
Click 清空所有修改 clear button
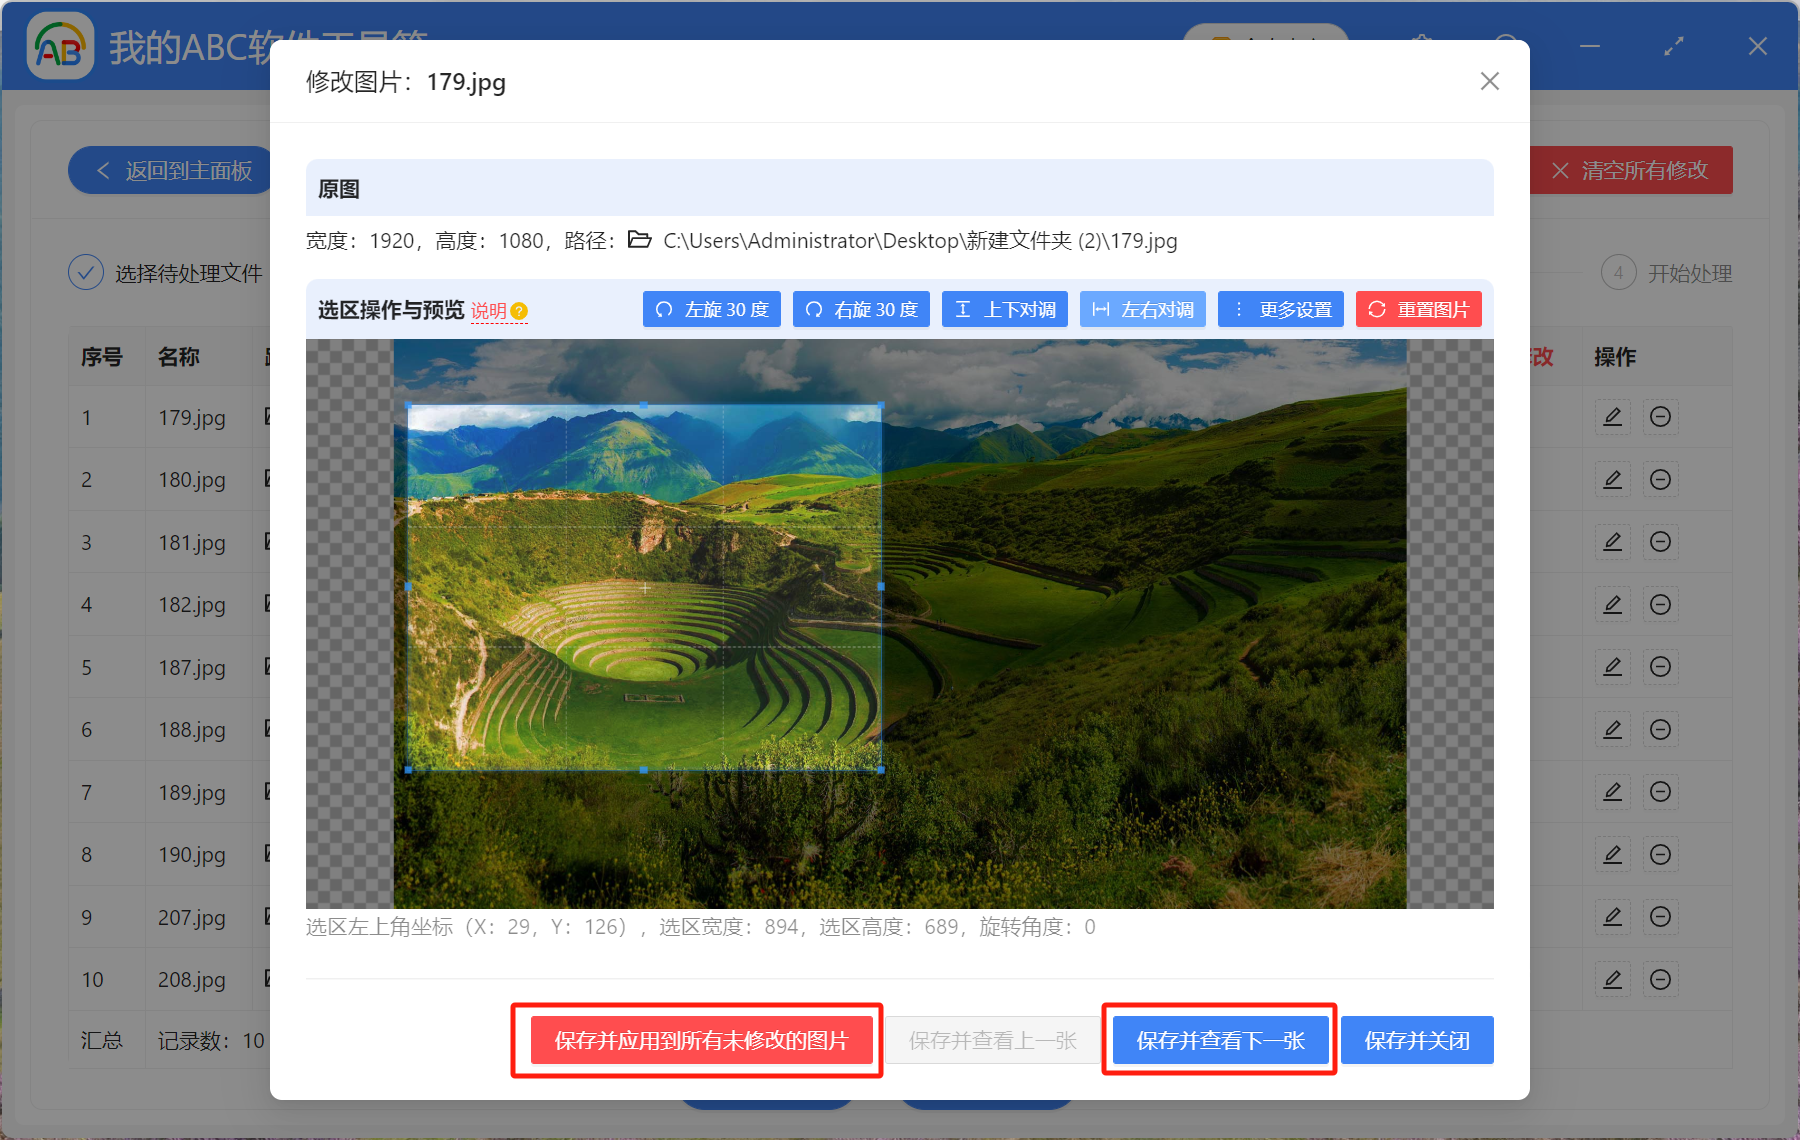point(1632,171)
